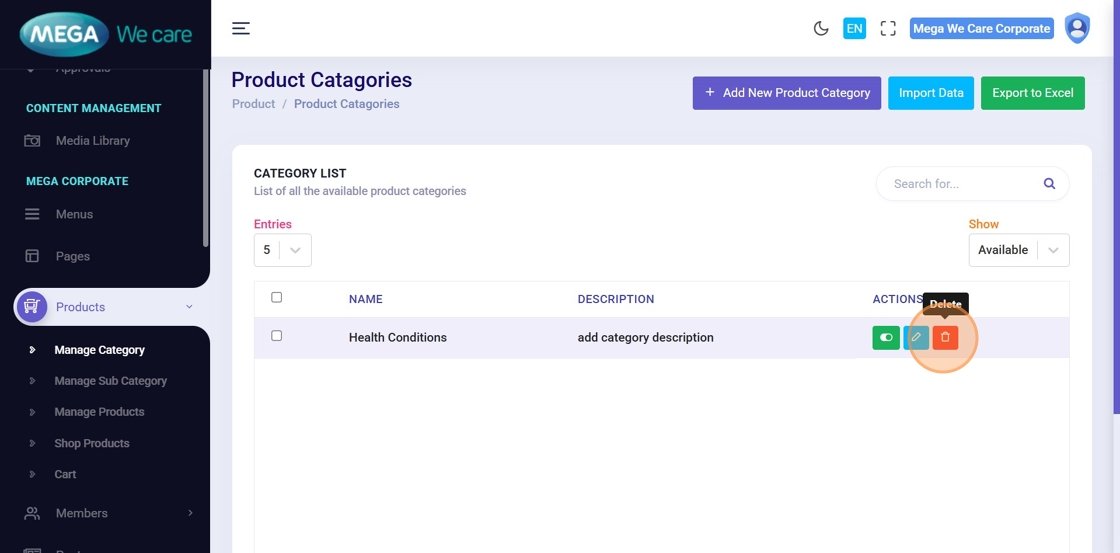Enter fullscreen mode via expand icon

point(887,28)
